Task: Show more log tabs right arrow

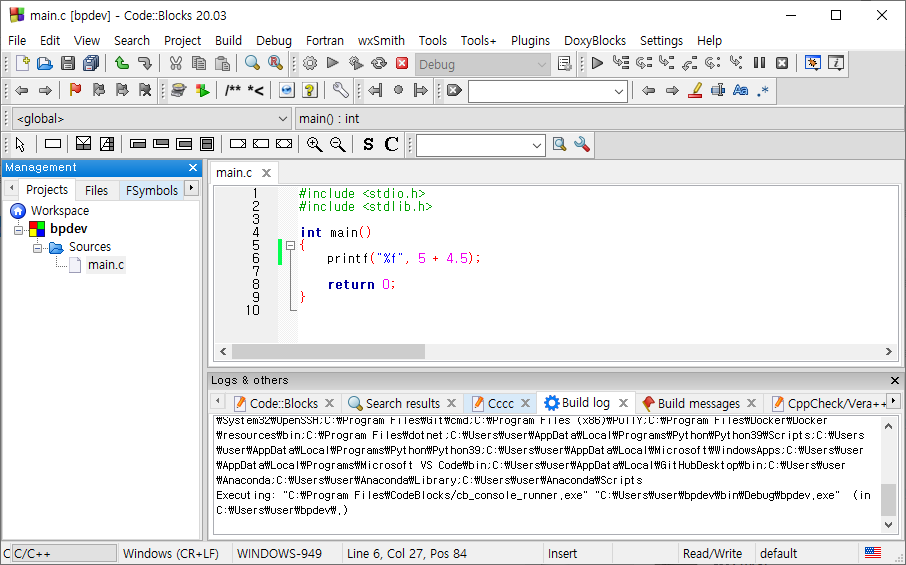Action: click(x=893, y=400)
